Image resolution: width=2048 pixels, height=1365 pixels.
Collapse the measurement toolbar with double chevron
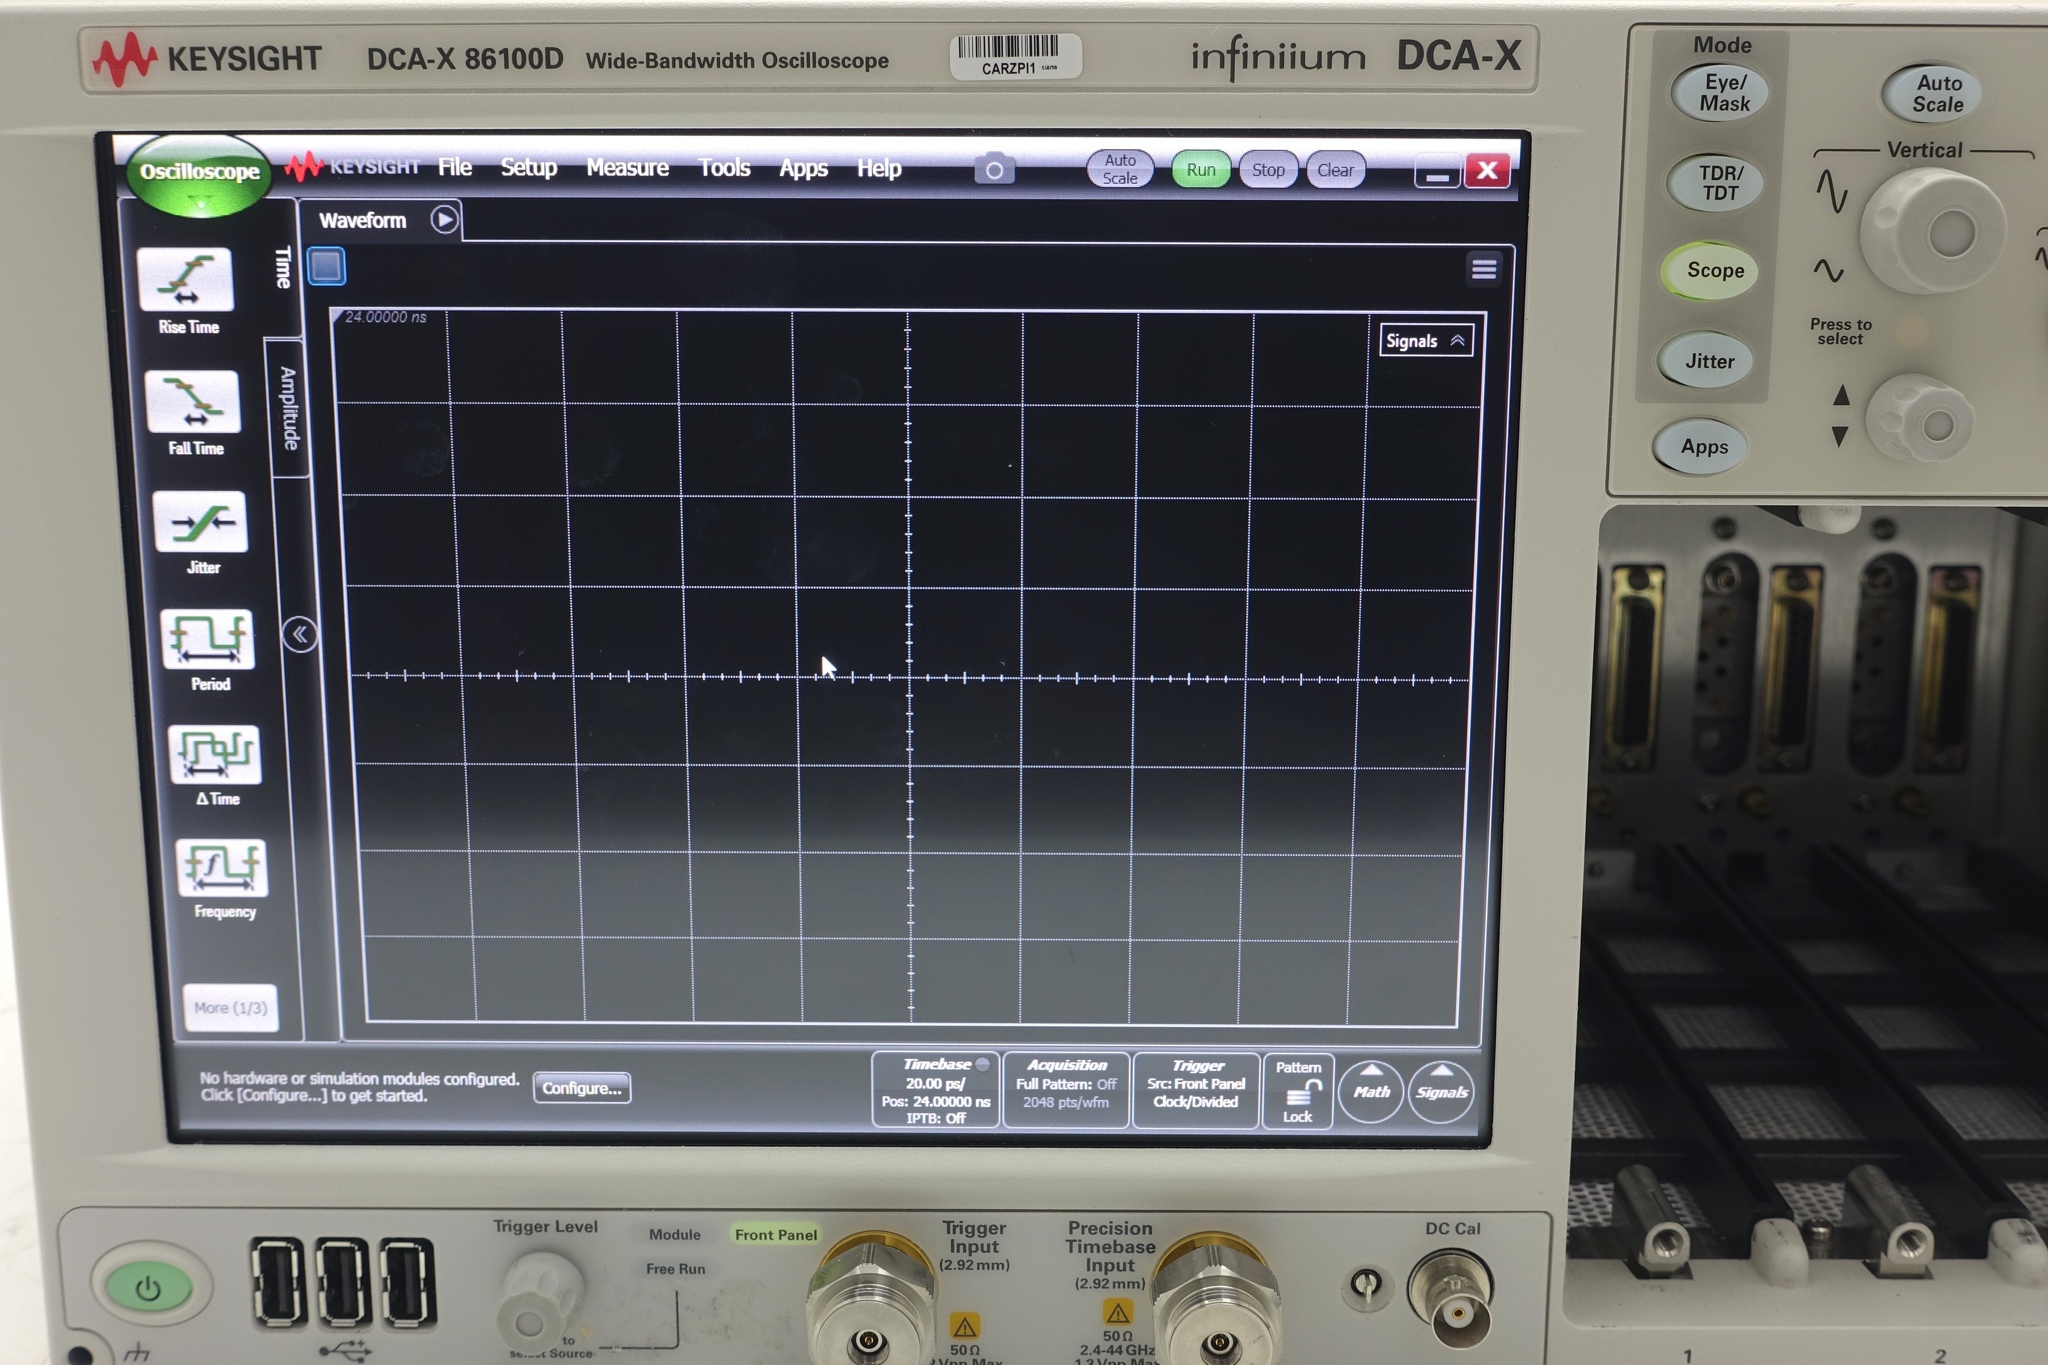pyautogui.click(x=300, y=634)
